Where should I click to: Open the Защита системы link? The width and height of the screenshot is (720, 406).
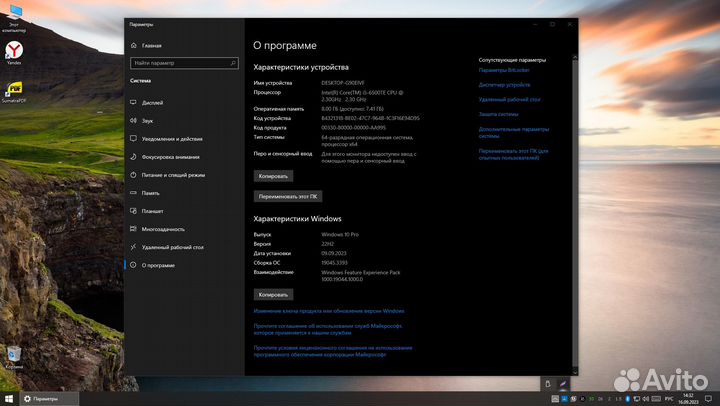[498, 114]
